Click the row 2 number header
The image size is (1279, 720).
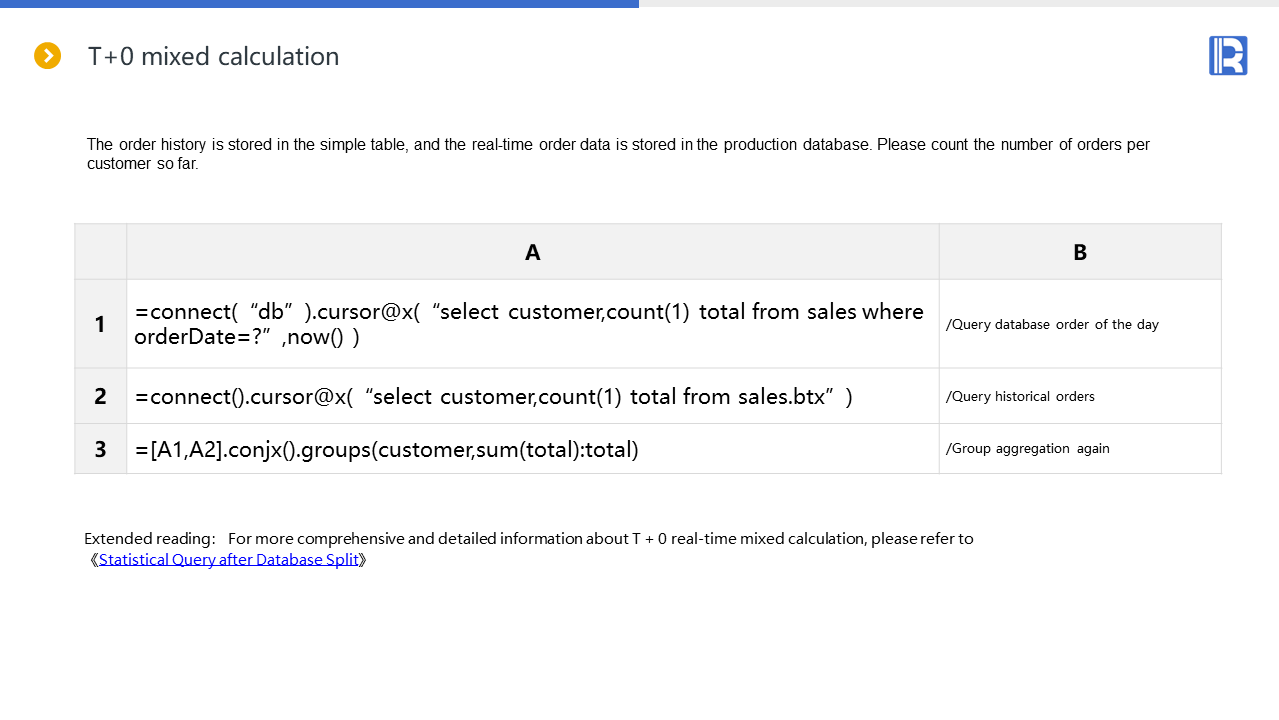pyautogui.click(x=100, y=396)
